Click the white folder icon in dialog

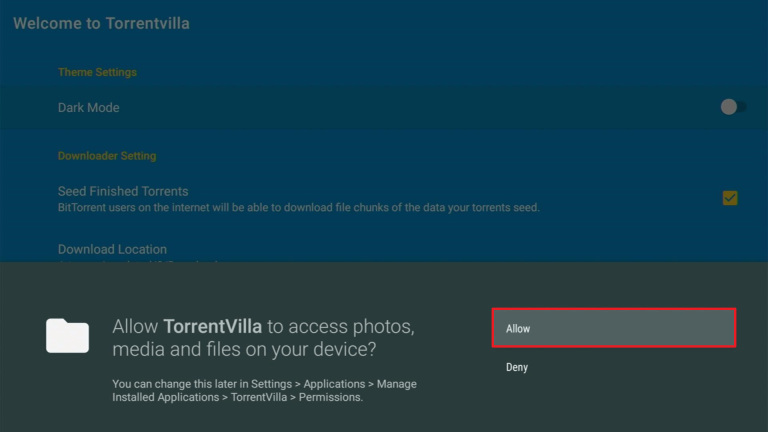click(x=68, y=336)
